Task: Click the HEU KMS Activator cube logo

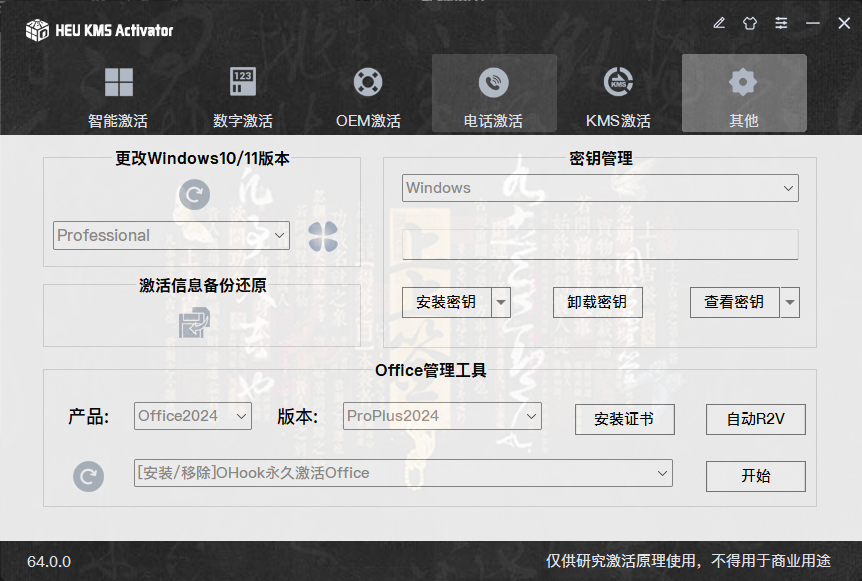Action: (x=37, y=30)
